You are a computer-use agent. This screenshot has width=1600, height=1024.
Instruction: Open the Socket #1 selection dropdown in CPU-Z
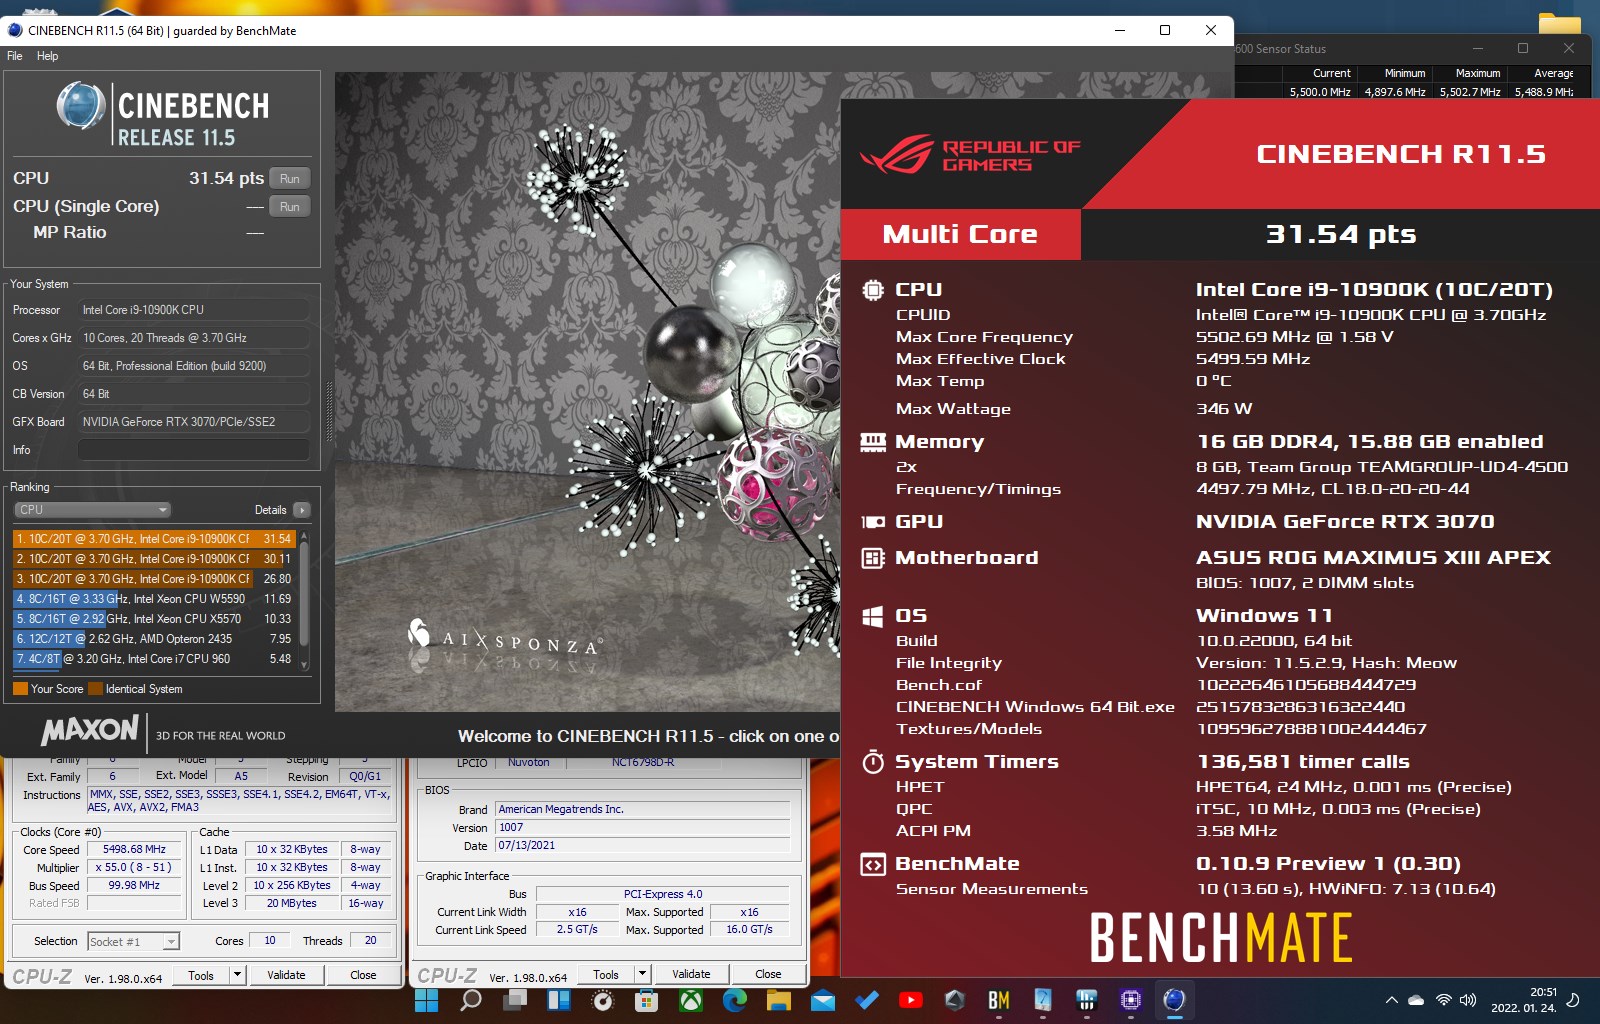[133, 941]
